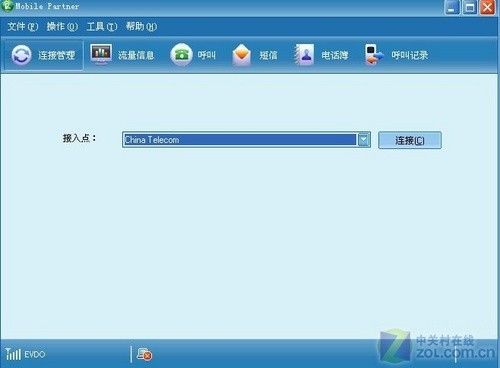Click the disconnected network status icon

pos(144,354)
